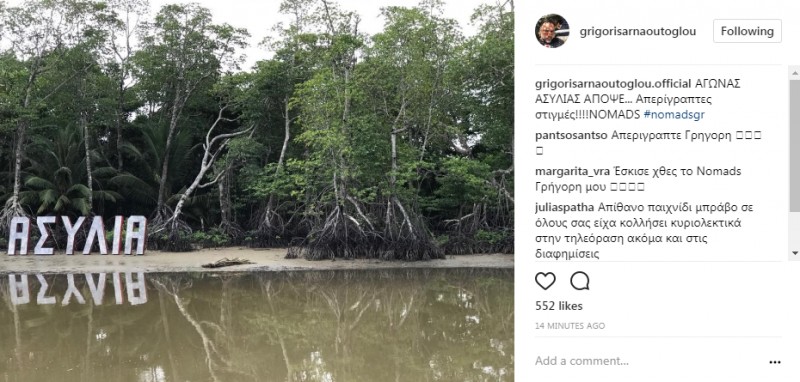The width and height of the screenshot is (800, 382).
Task: Open the comment speech bubble icon
Action: pos(580,281)
